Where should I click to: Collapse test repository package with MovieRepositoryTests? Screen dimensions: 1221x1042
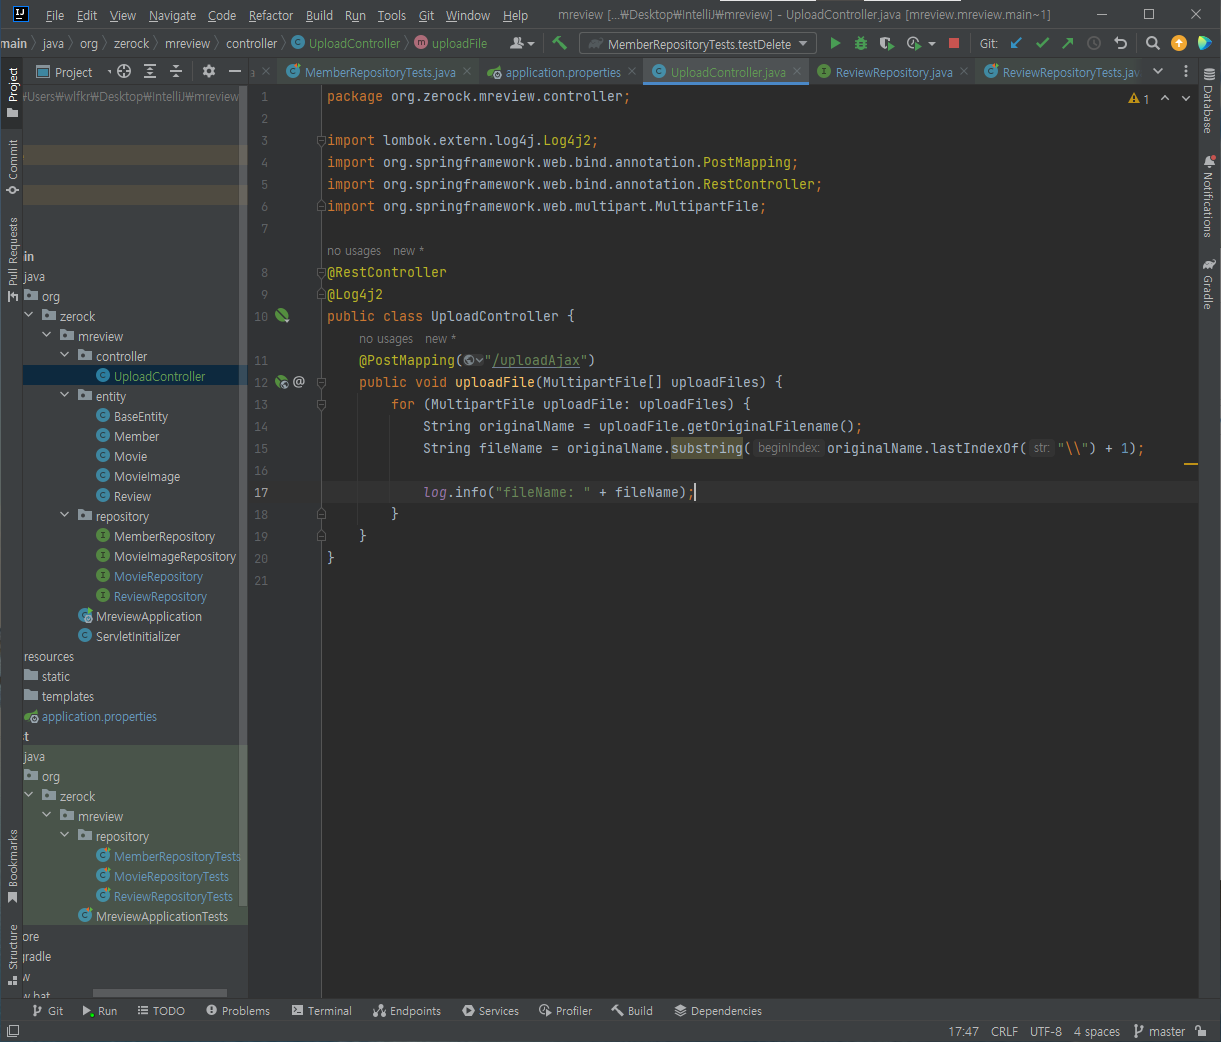click(x=65, y=836)
